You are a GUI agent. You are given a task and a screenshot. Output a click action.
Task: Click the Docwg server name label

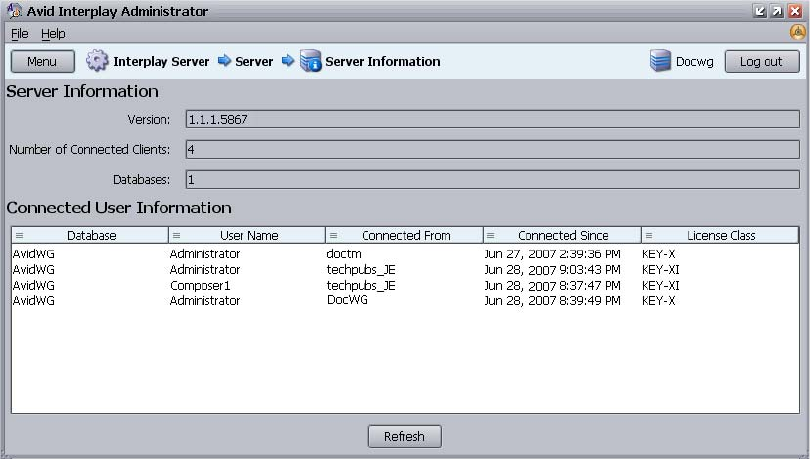tap(694, 62)
